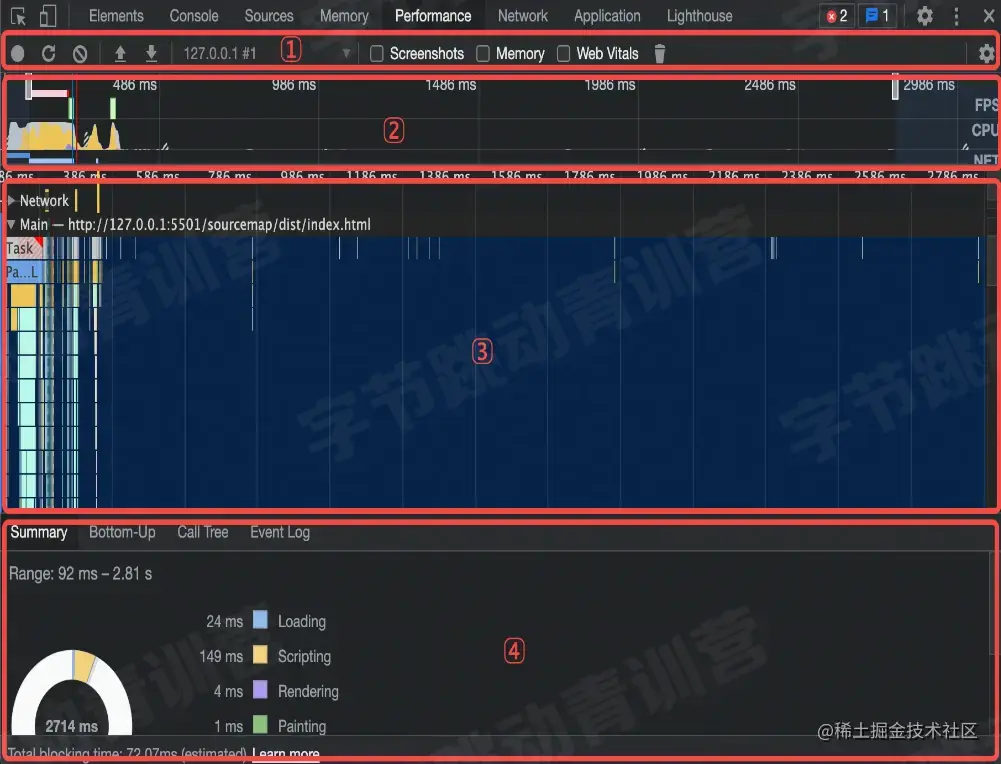The width and height of the screenshot is (1001, 764).
Task: Click the left overview range handle
Action: click(x=28, y=87)
